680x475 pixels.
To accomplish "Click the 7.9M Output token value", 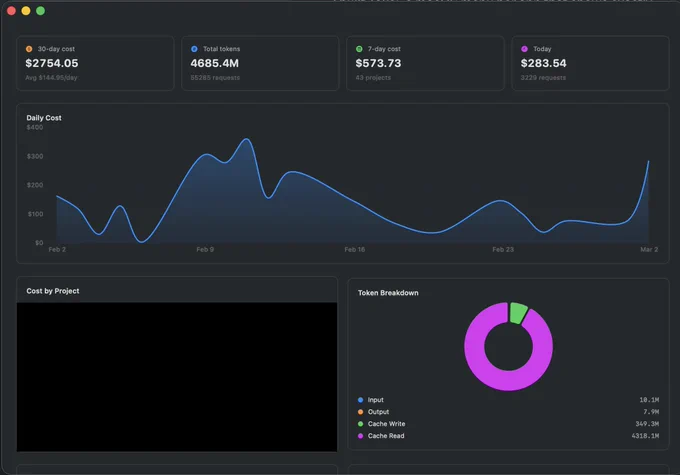I will pyautogui.click(x=651, y=412).
